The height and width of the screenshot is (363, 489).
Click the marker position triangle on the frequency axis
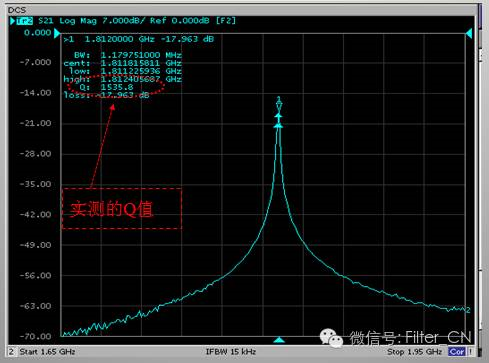point(279,340)
